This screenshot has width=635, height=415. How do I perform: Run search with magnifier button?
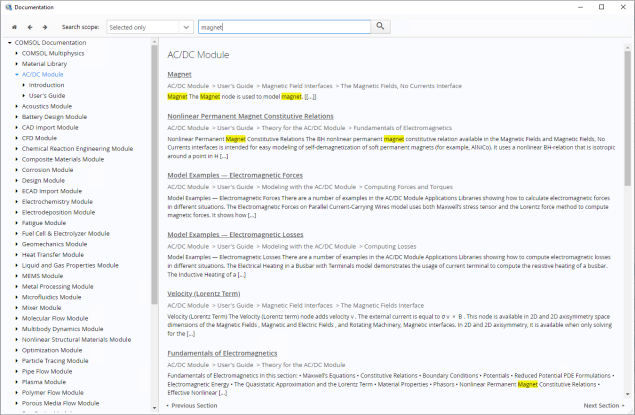(x=380, y=26)
